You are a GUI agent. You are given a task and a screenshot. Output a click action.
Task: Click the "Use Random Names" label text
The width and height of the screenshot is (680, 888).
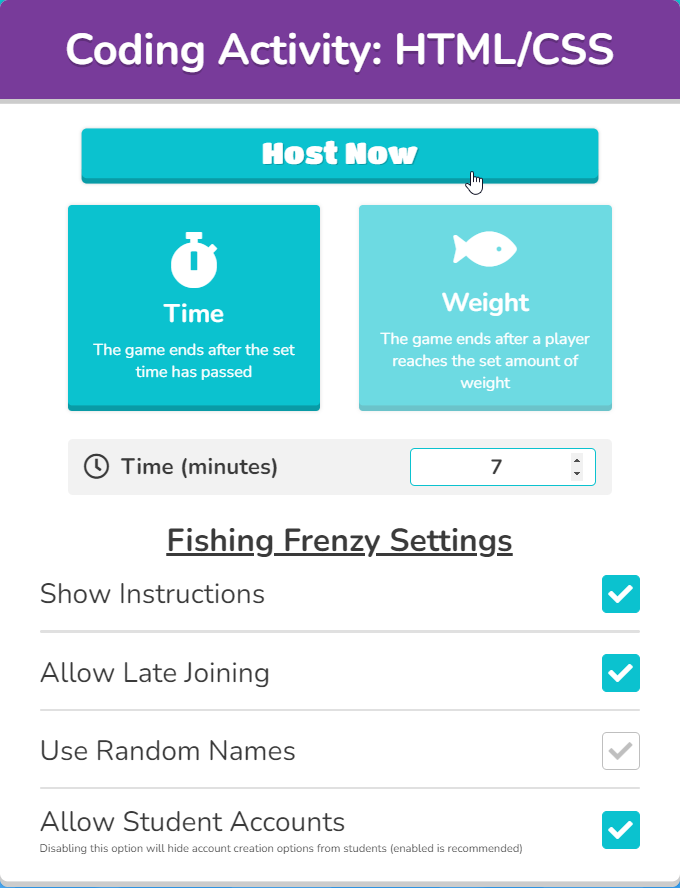click(168, 751)
